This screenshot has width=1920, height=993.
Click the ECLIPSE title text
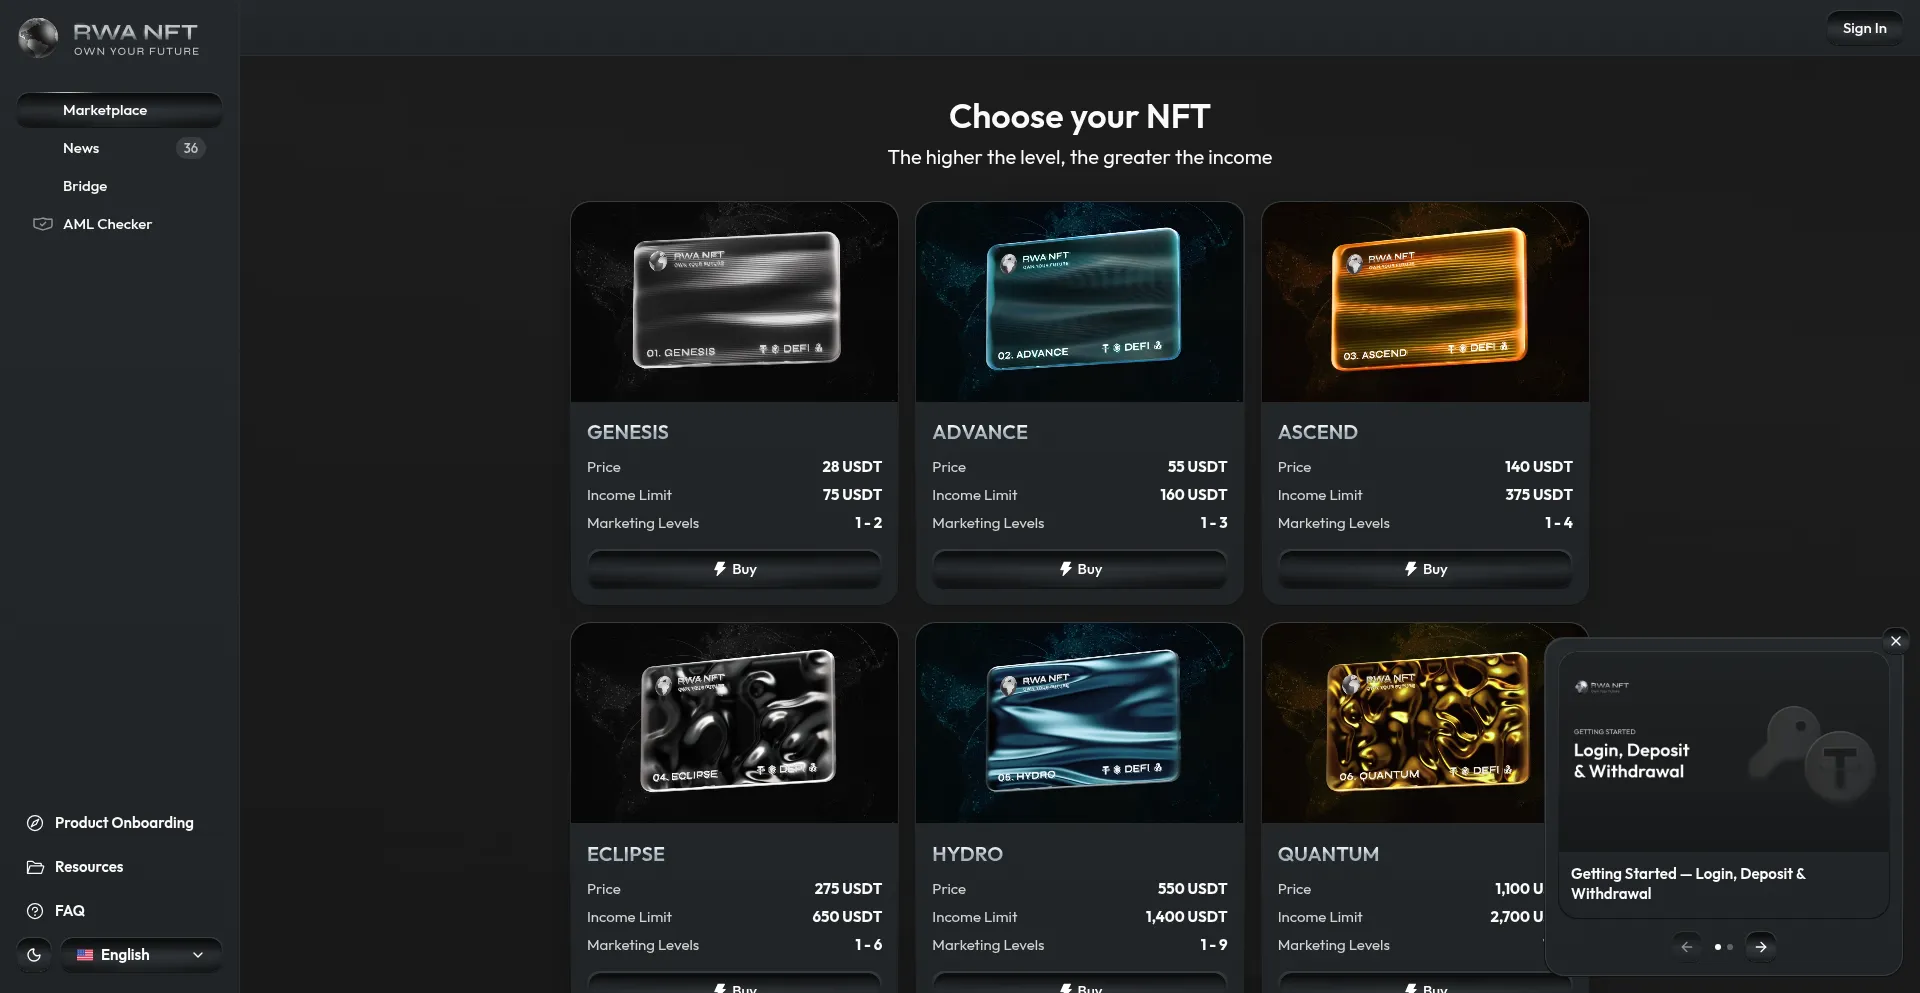(626, 854)
